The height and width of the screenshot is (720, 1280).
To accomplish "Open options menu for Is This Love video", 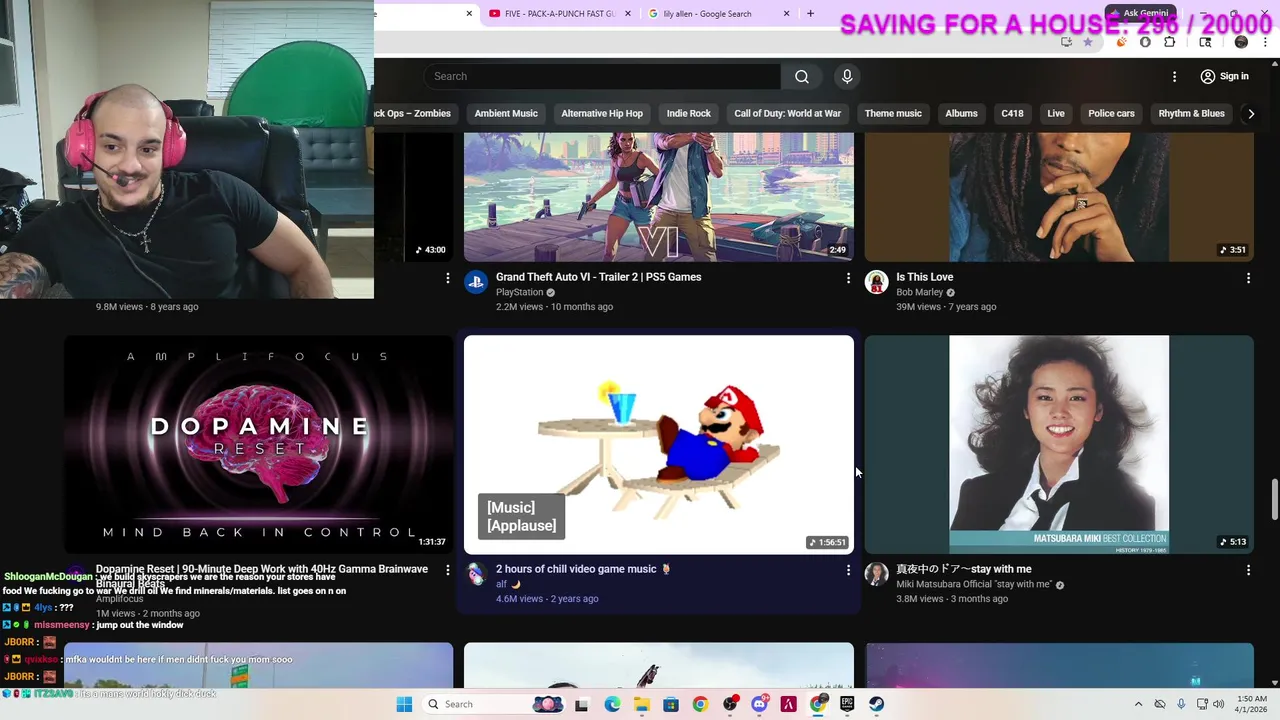I will (1248, 278).
